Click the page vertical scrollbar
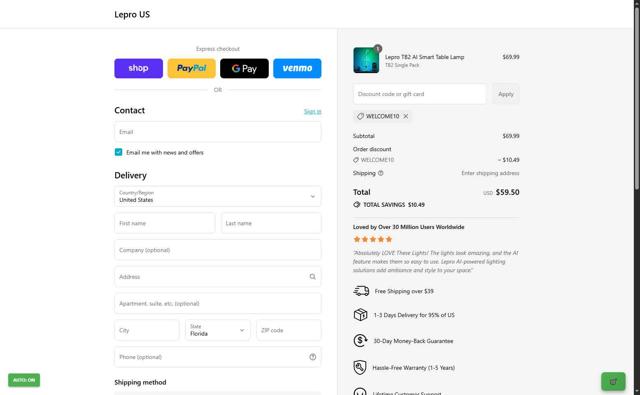Viewport: 640px width, 395px height. [637, 98]
